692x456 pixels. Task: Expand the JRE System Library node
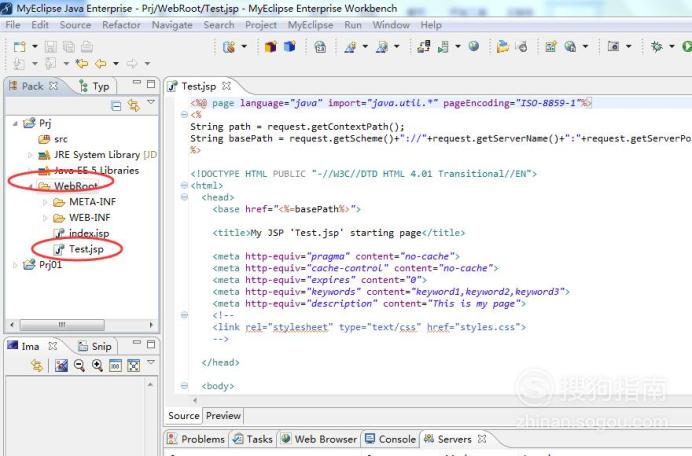pyautogui.click(x=30, y=155)
